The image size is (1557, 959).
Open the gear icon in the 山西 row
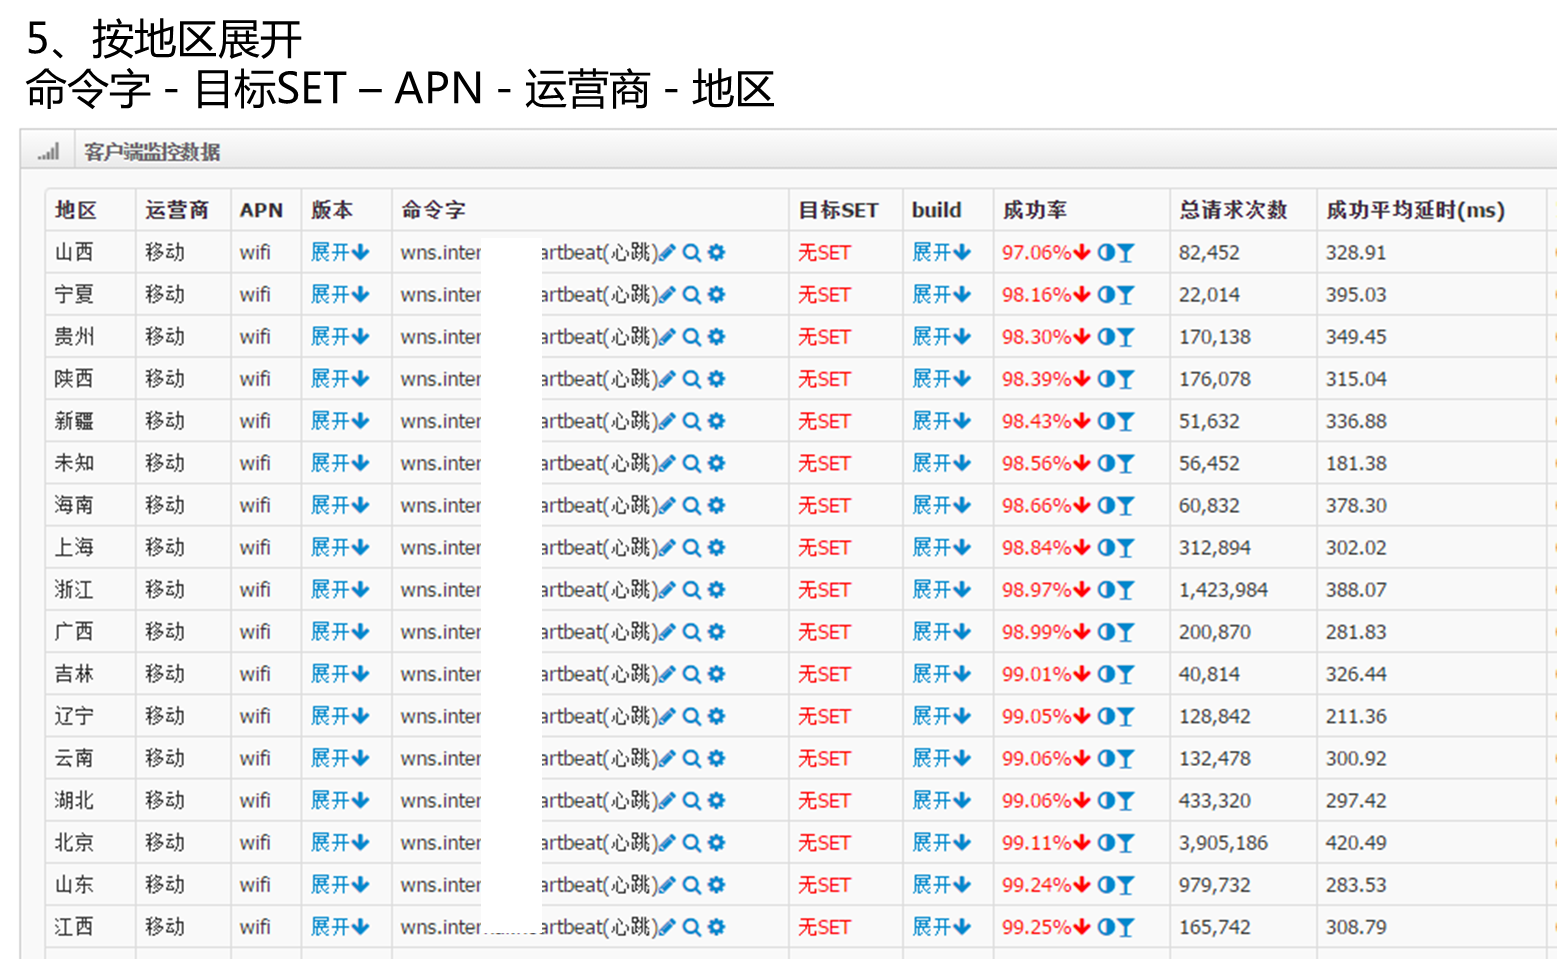(716, 253)
